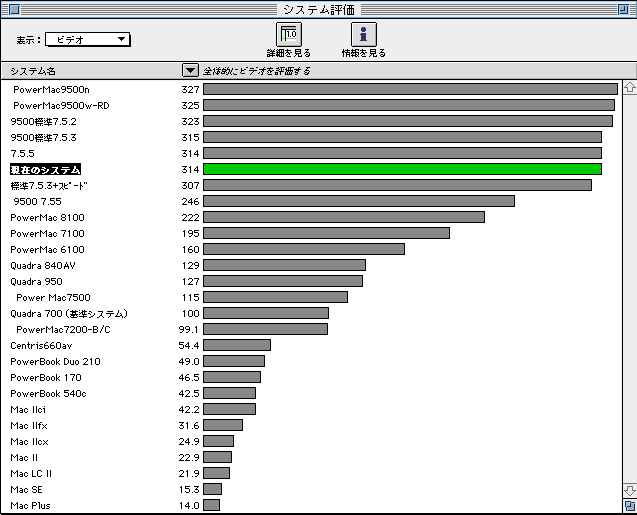This screenshot has width=637, height=515.
Task: Select the 7.5.5 system row
Action: click(311, 153)
